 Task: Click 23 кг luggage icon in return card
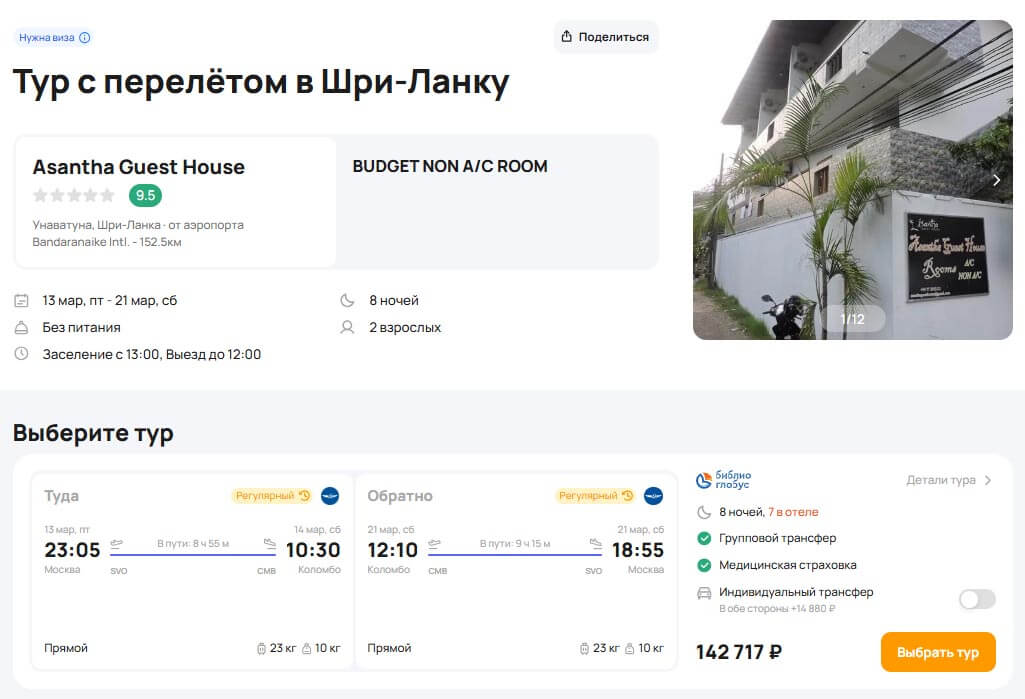click(x=584, y=649)
